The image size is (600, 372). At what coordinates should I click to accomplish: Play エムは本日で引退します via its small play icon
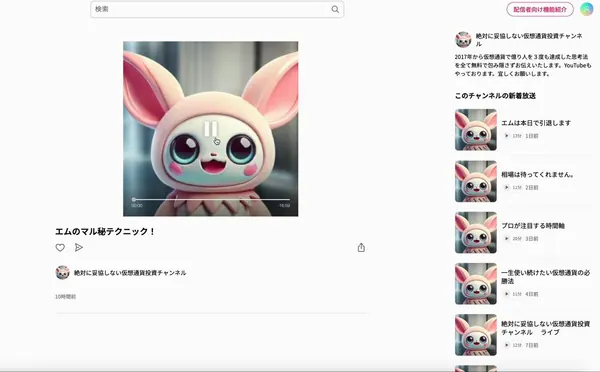(507, 136)
